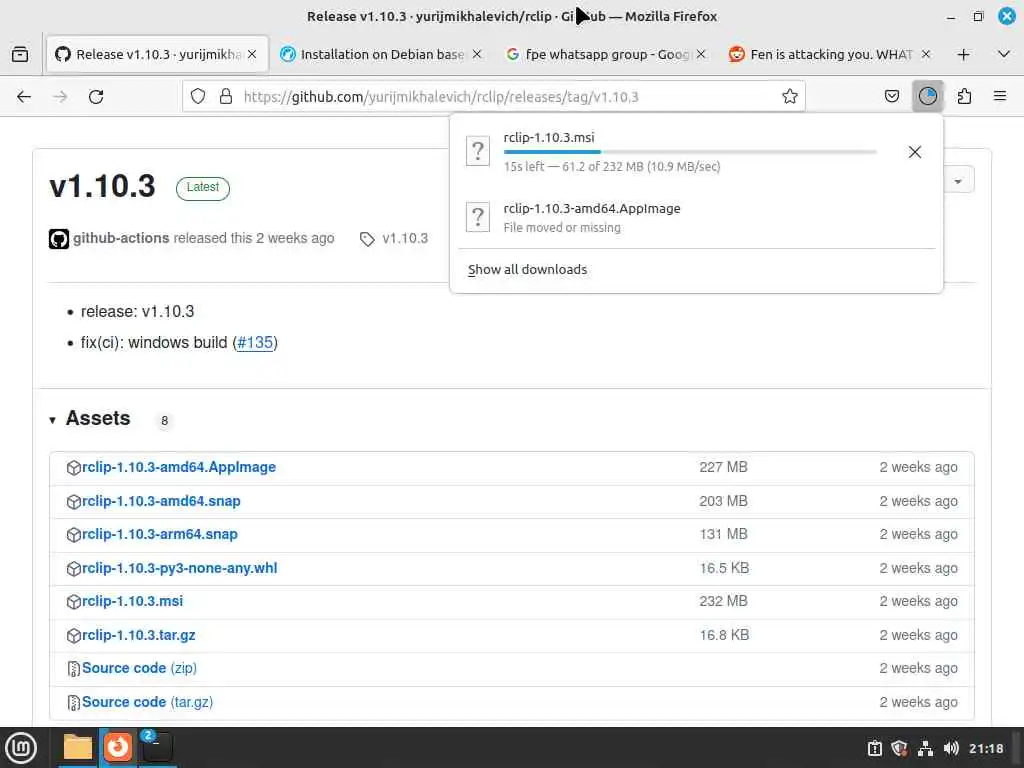The width and height of the screenshot is (1024, 768).
Task: Click the Firefox icon in taskbar
Action: (118, 746)
